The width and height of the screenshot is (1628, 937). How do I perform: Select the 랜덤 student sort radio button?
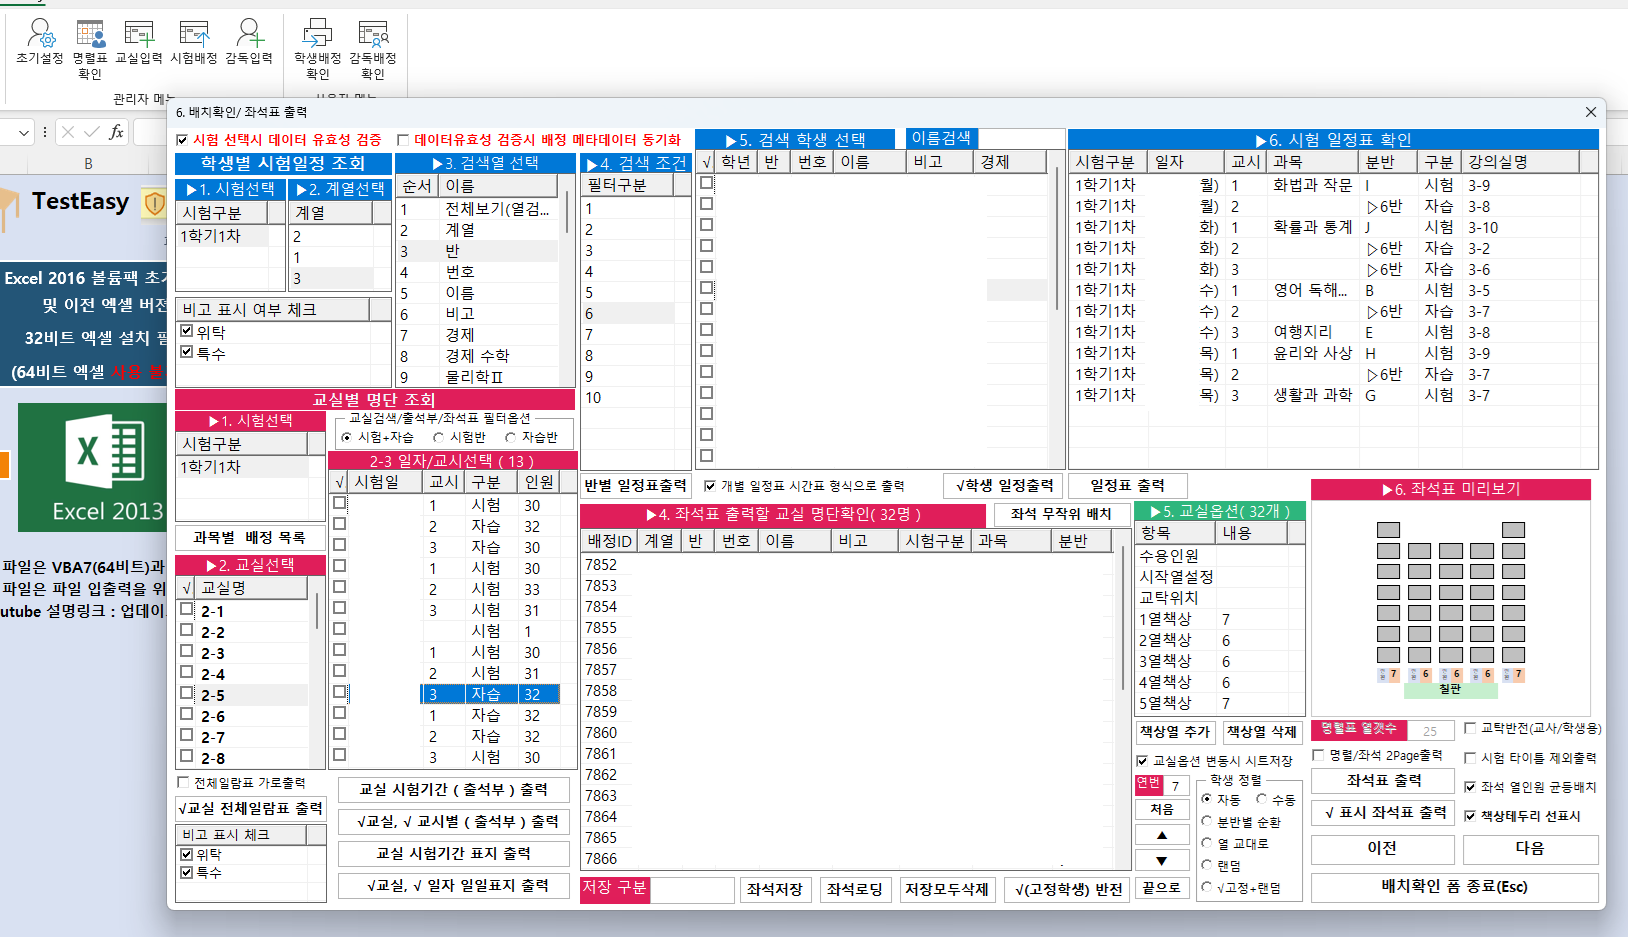1207,866
